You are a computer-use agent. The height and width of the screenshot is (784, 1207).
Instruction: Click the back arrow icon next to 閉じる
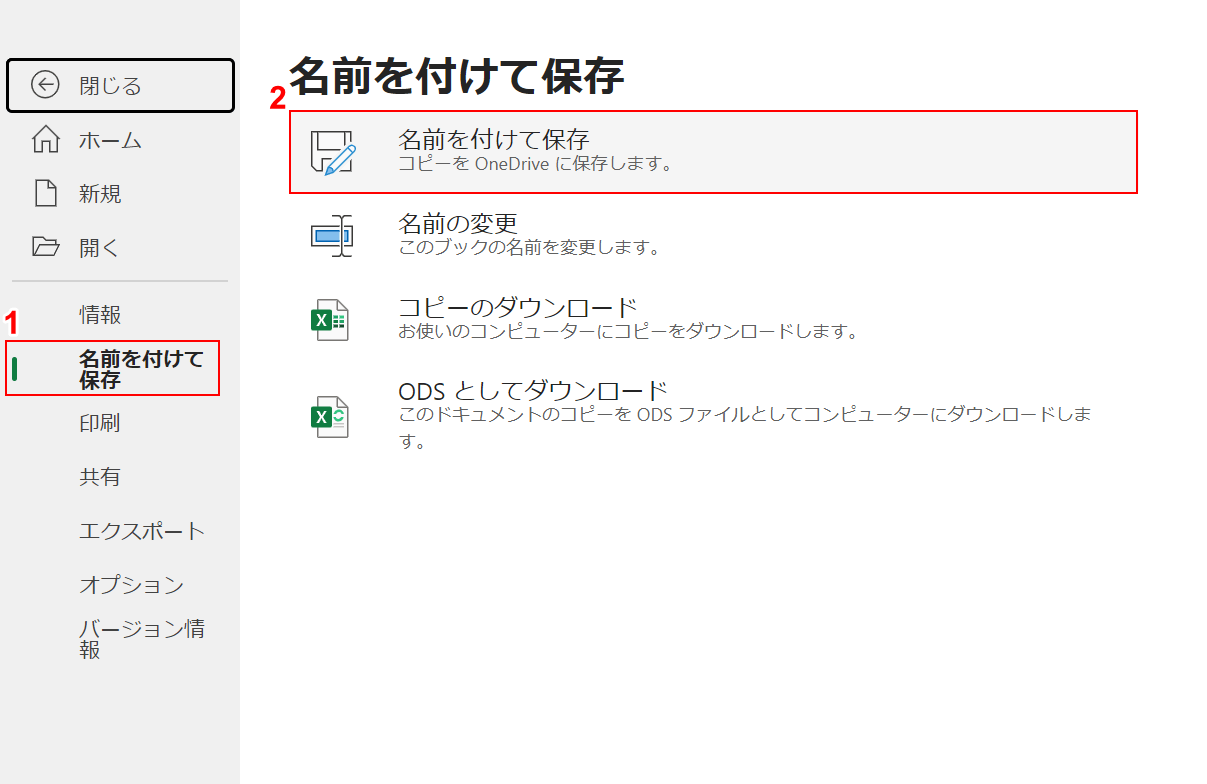(45, 86)
